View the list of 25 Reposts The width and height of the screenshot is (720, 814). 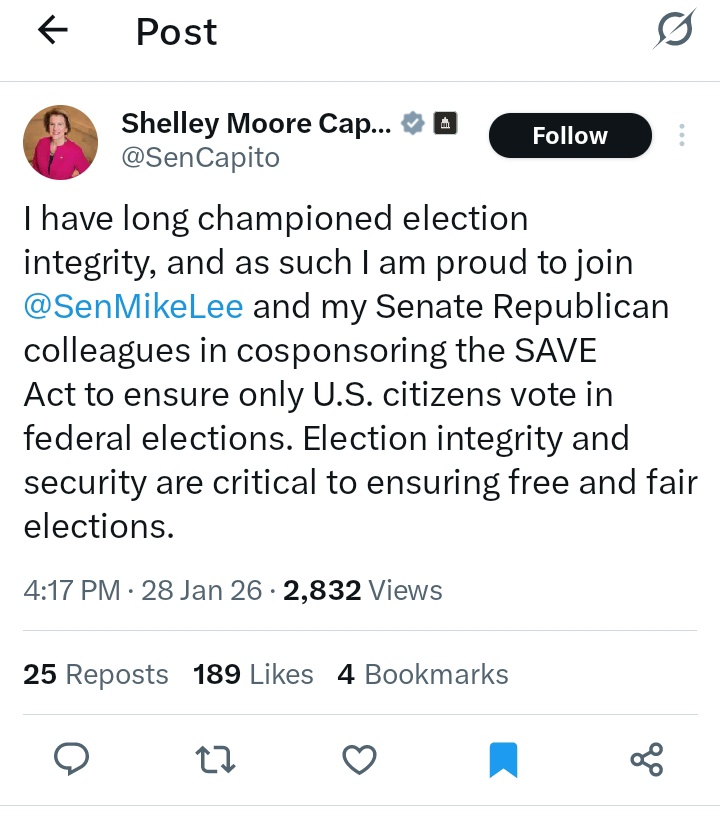96,675
